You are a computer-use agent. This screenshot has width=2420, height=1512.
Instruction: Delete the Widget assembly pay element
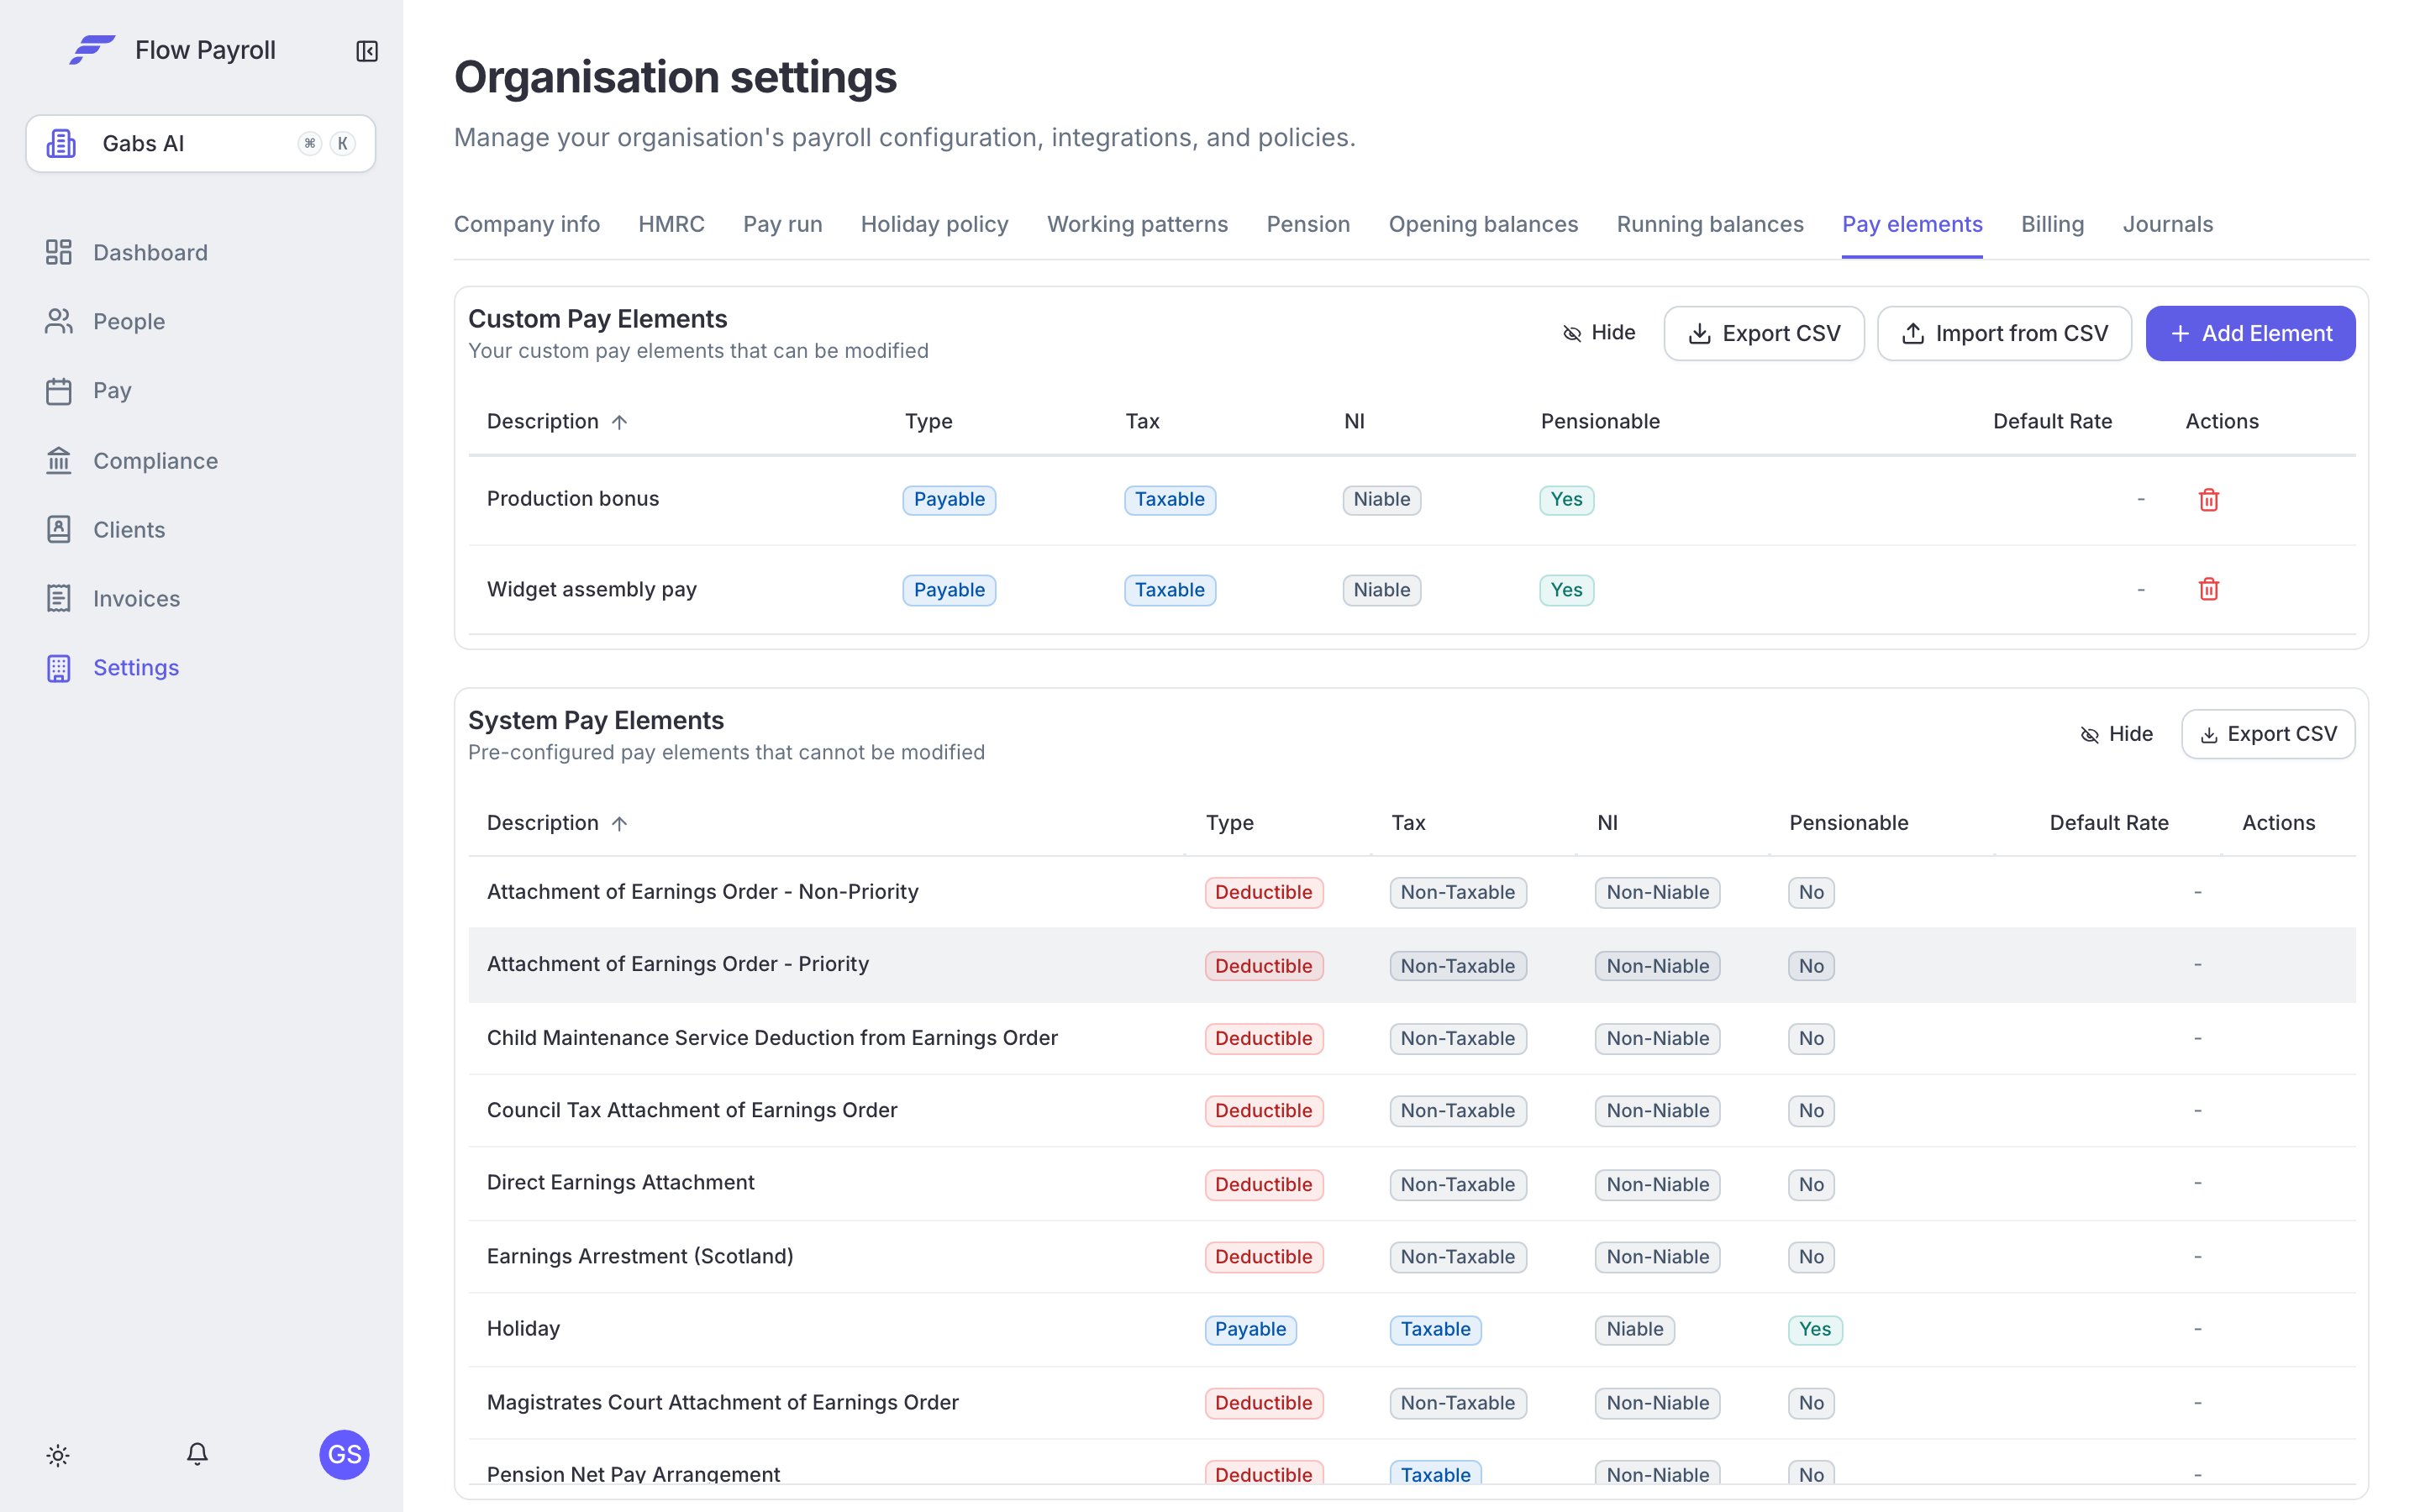2209,589
